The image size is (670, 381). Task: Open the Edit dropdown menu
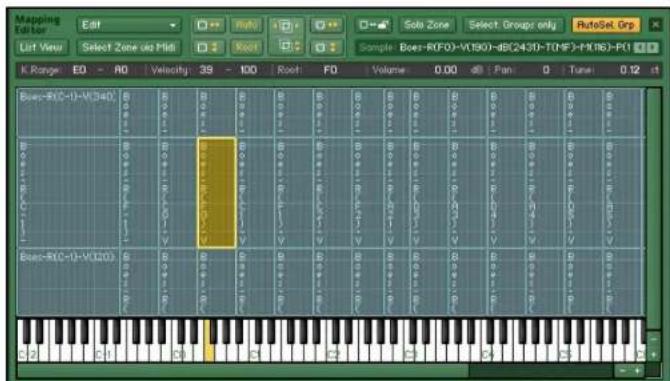(x=129, y=25)
